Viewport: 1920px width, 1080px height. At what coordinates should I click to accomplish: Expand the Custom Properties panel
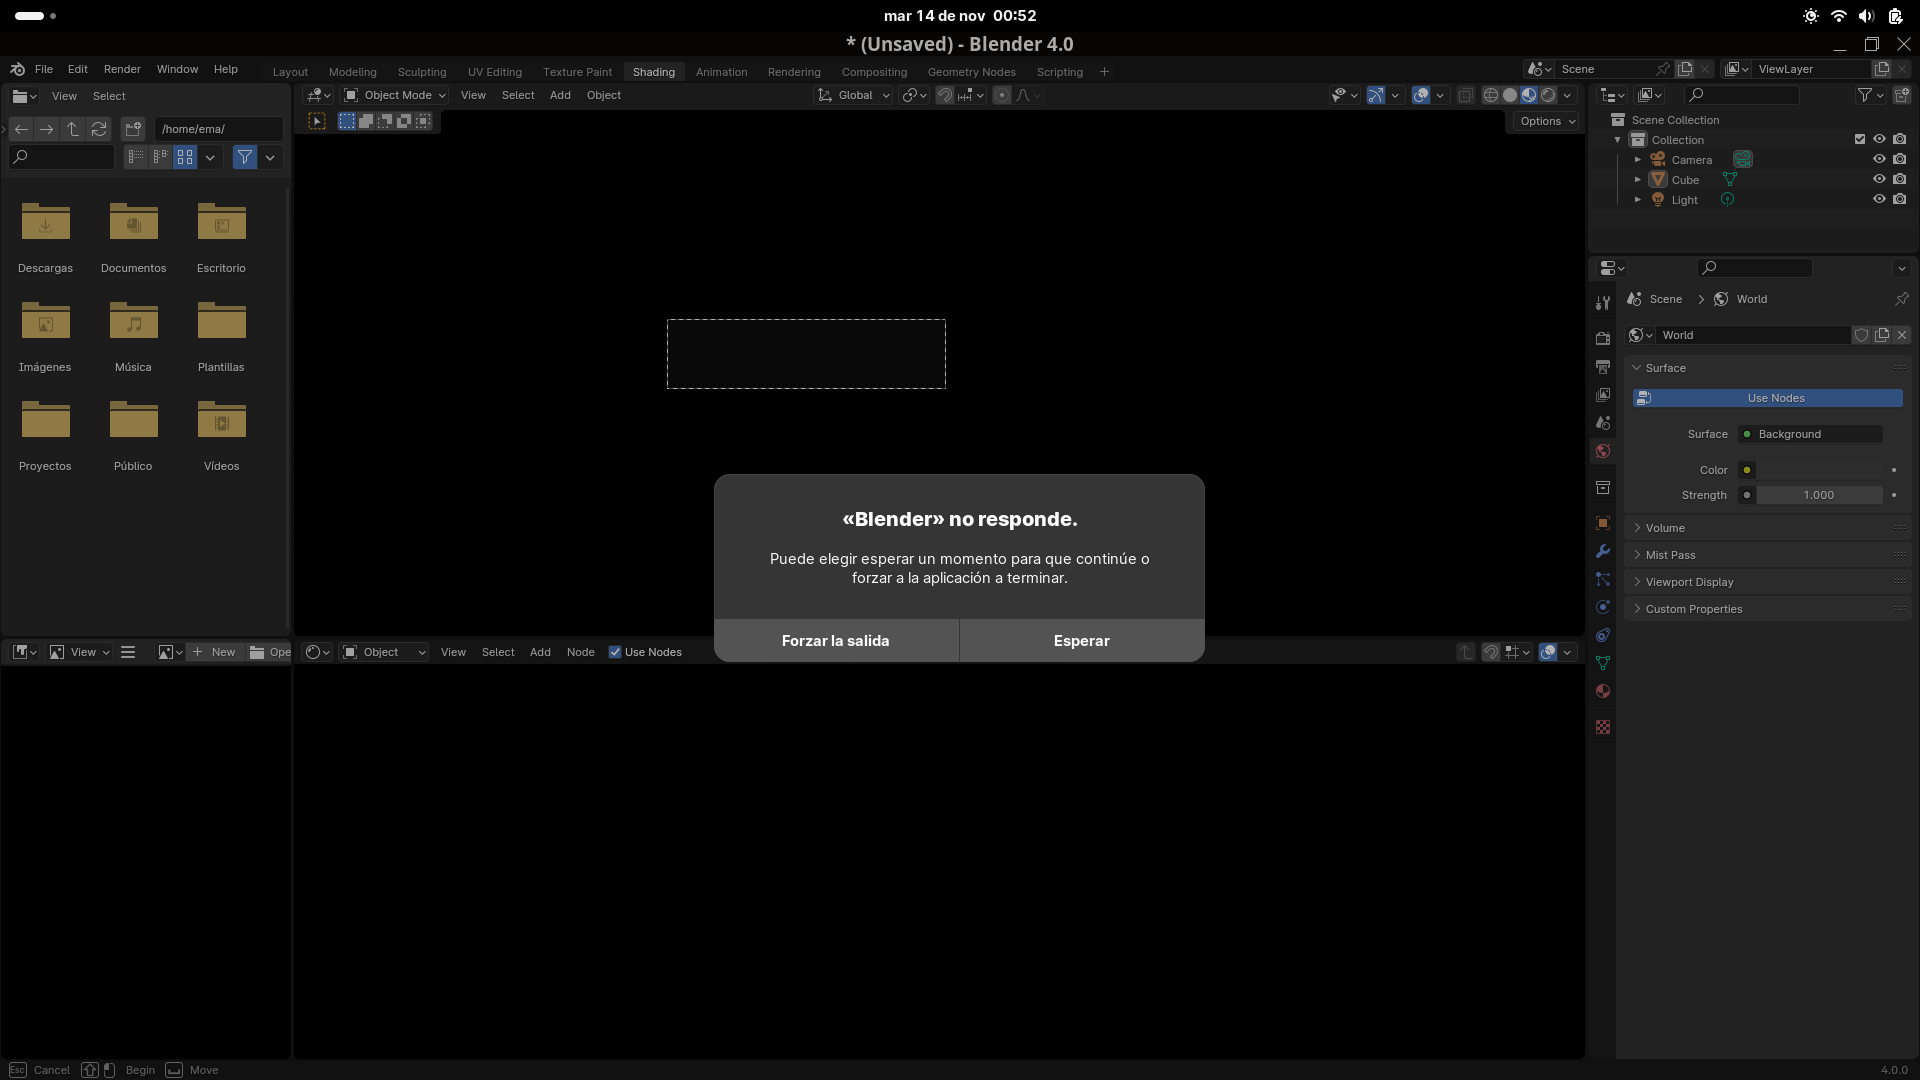tap(1768, 609)
